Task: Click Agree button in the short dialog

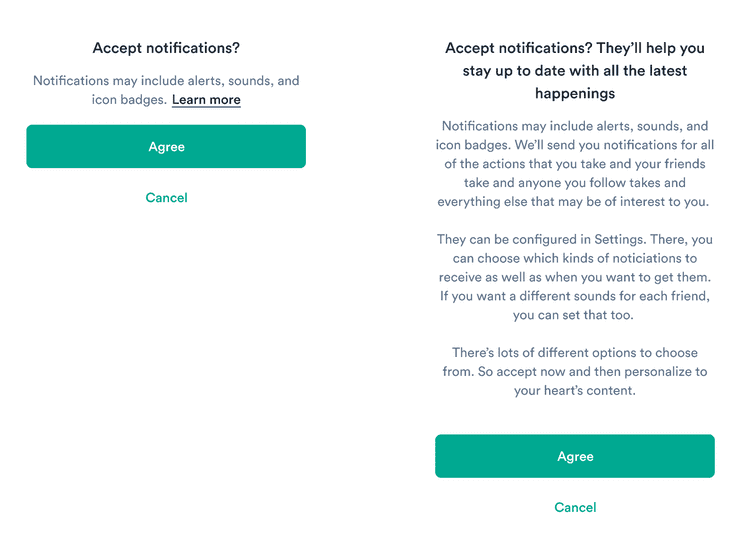Action: [x=166, y=147]
